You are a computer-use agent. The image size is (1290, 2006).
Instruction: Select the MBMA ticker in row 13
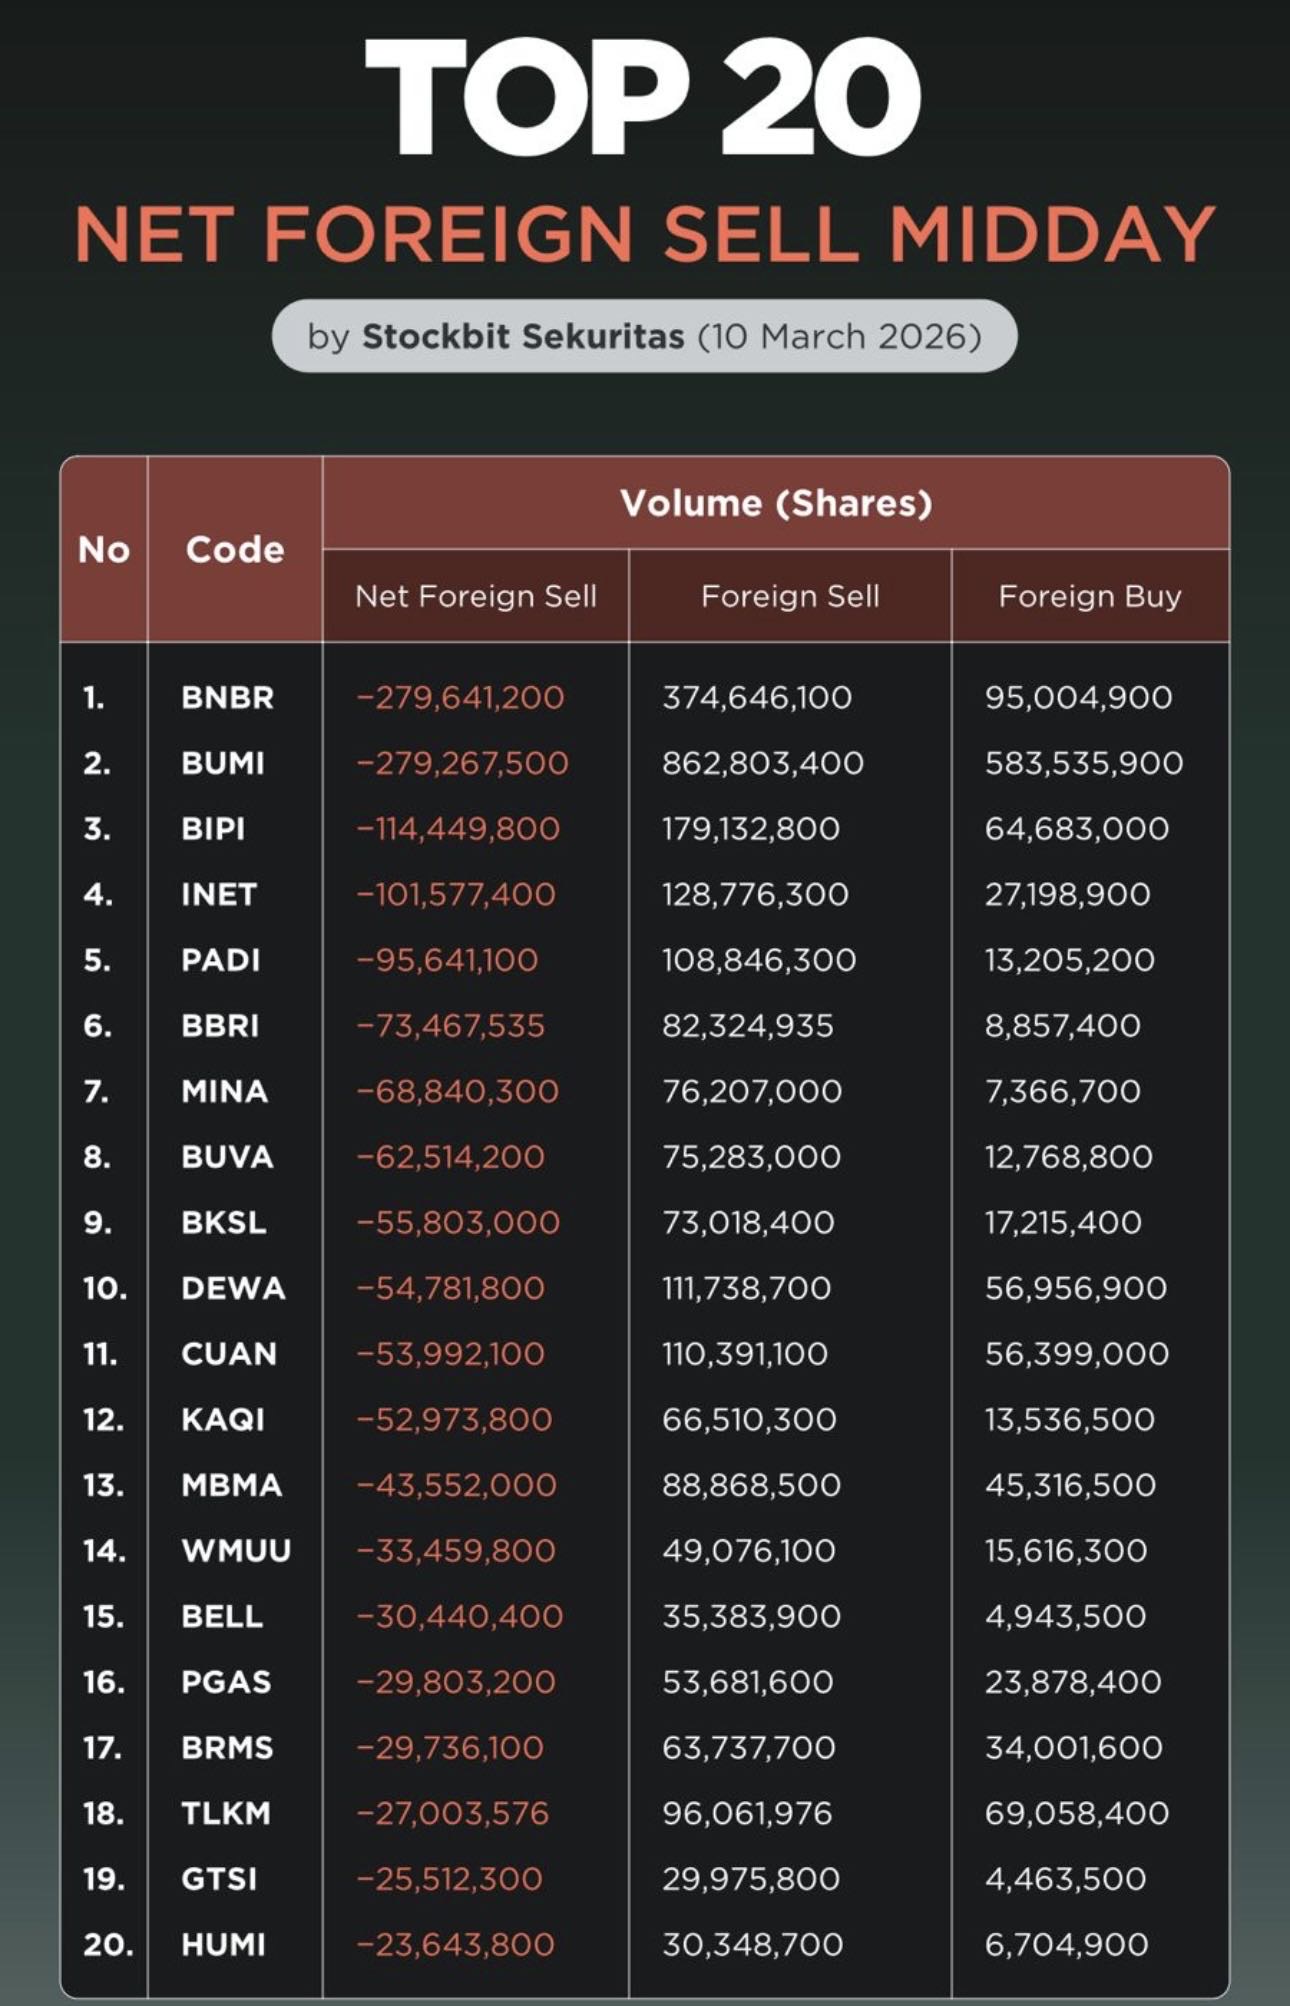point(231,1485)
